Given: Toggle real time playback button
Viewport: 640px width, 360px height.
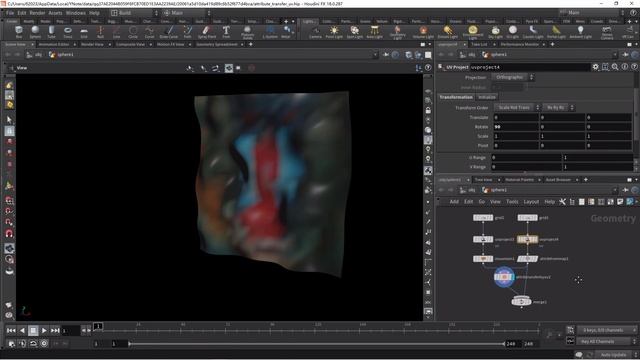Looking at the screenshot, I should pos(44,344).
